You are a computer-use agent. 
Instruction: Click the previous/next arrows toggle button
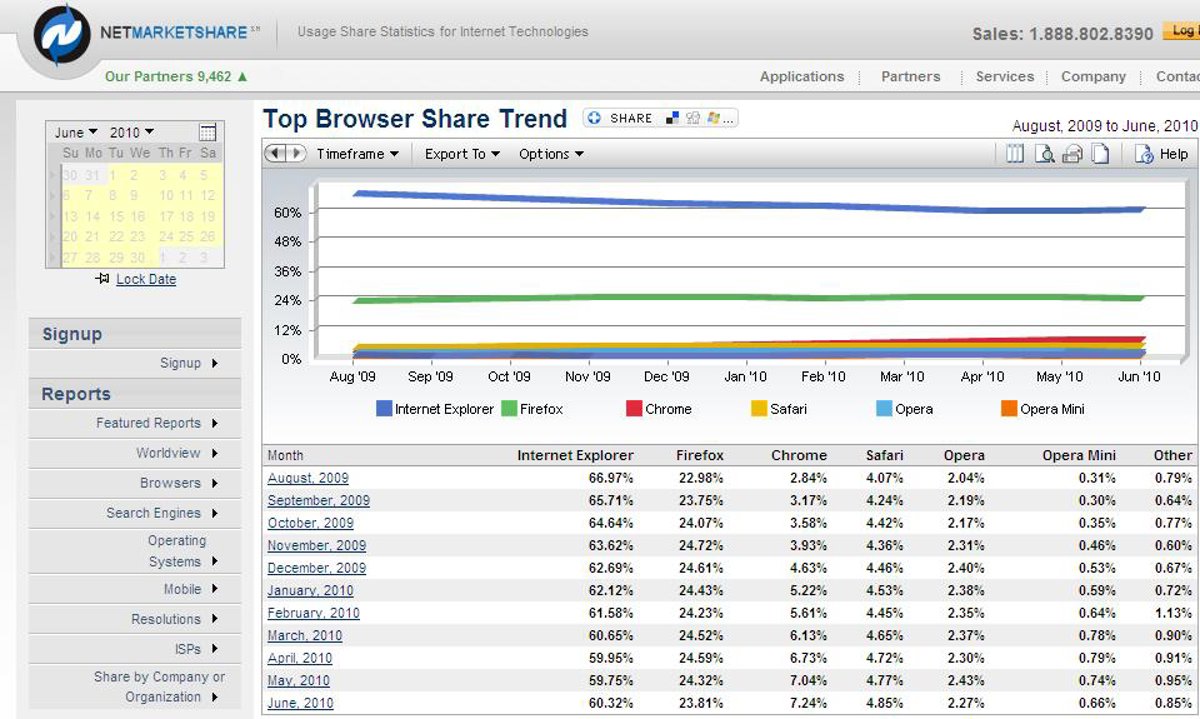285,154
